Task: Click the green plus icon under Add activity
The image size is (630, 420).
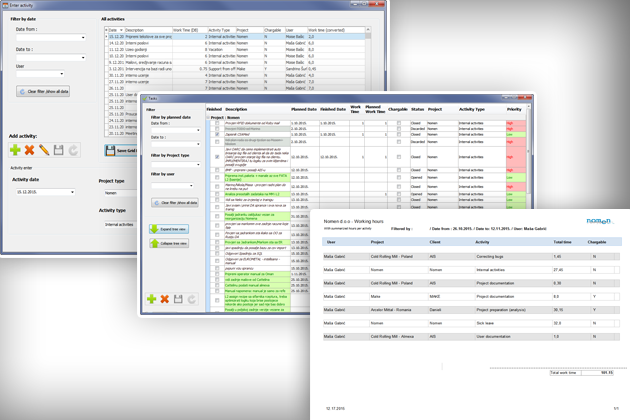Action: point(15,150)
